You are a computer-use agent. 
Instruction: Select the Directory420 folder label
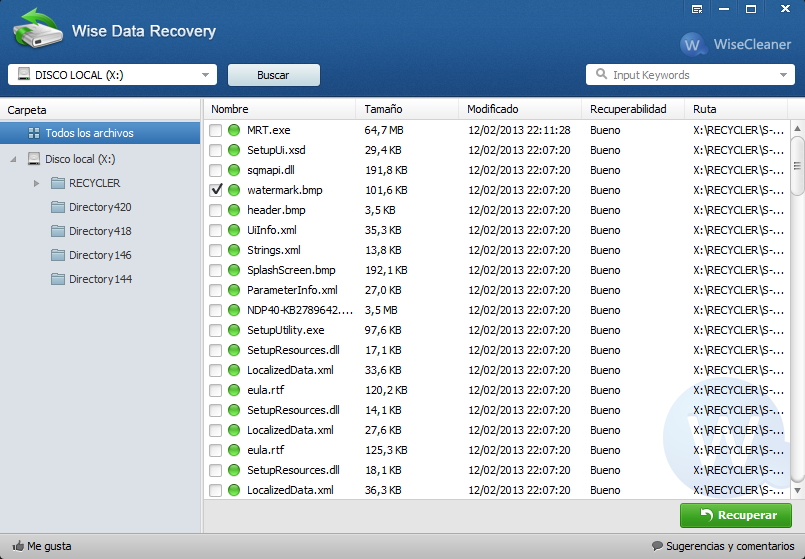[100, 207]
